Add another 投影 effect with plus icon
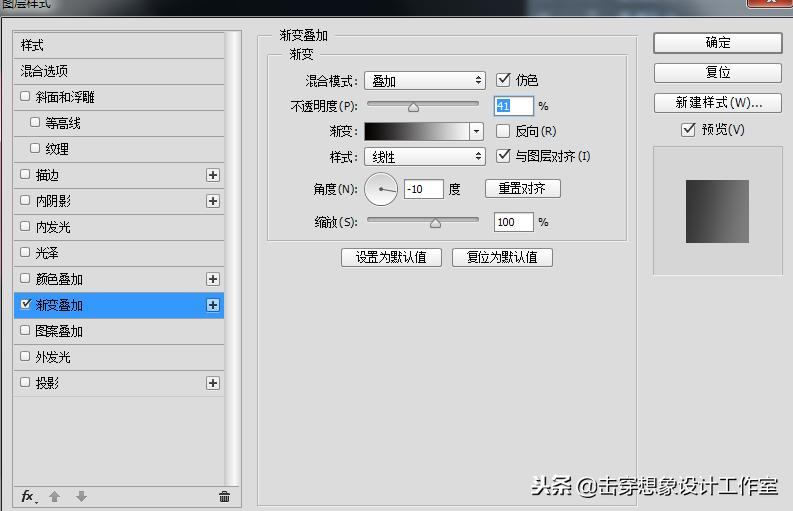The width and height of the screenshot is (793, 511). click(x=213, y=383)
